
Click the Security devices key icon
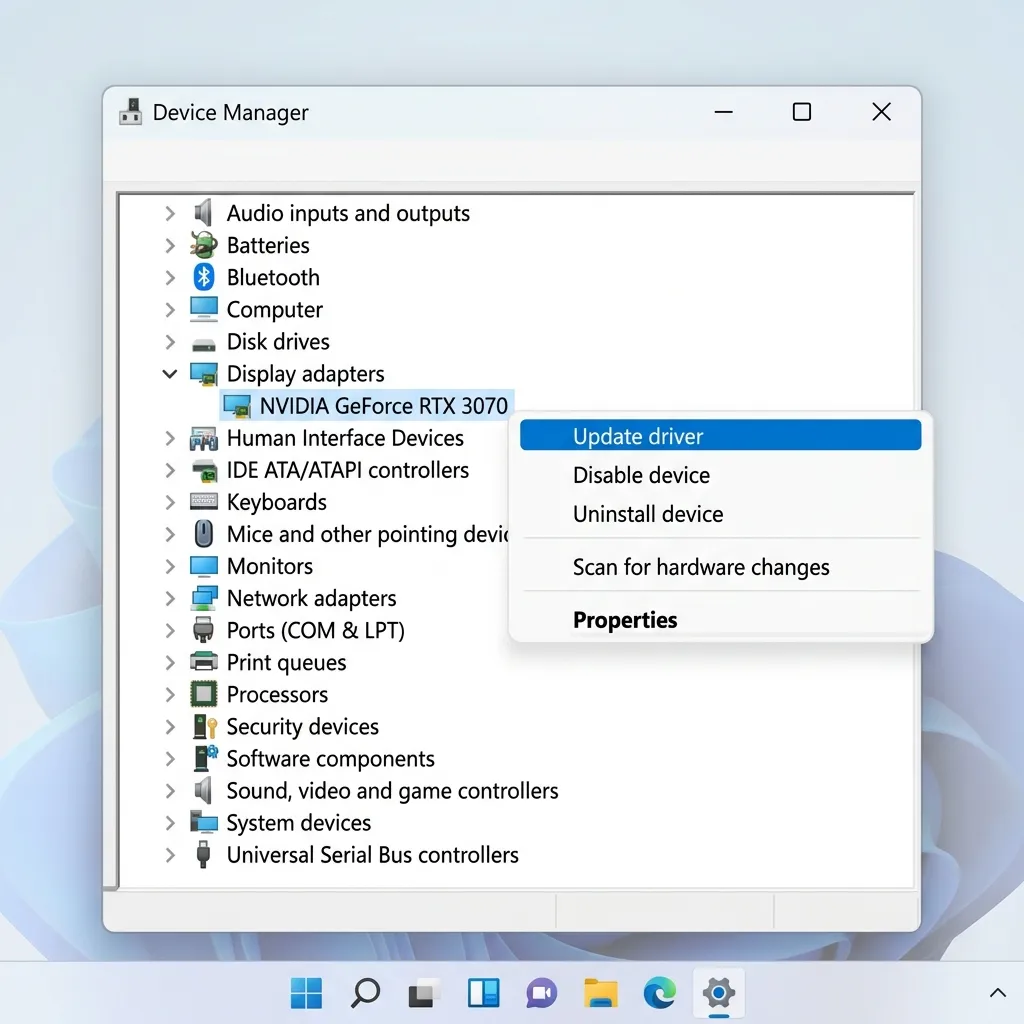coord(205,726)
